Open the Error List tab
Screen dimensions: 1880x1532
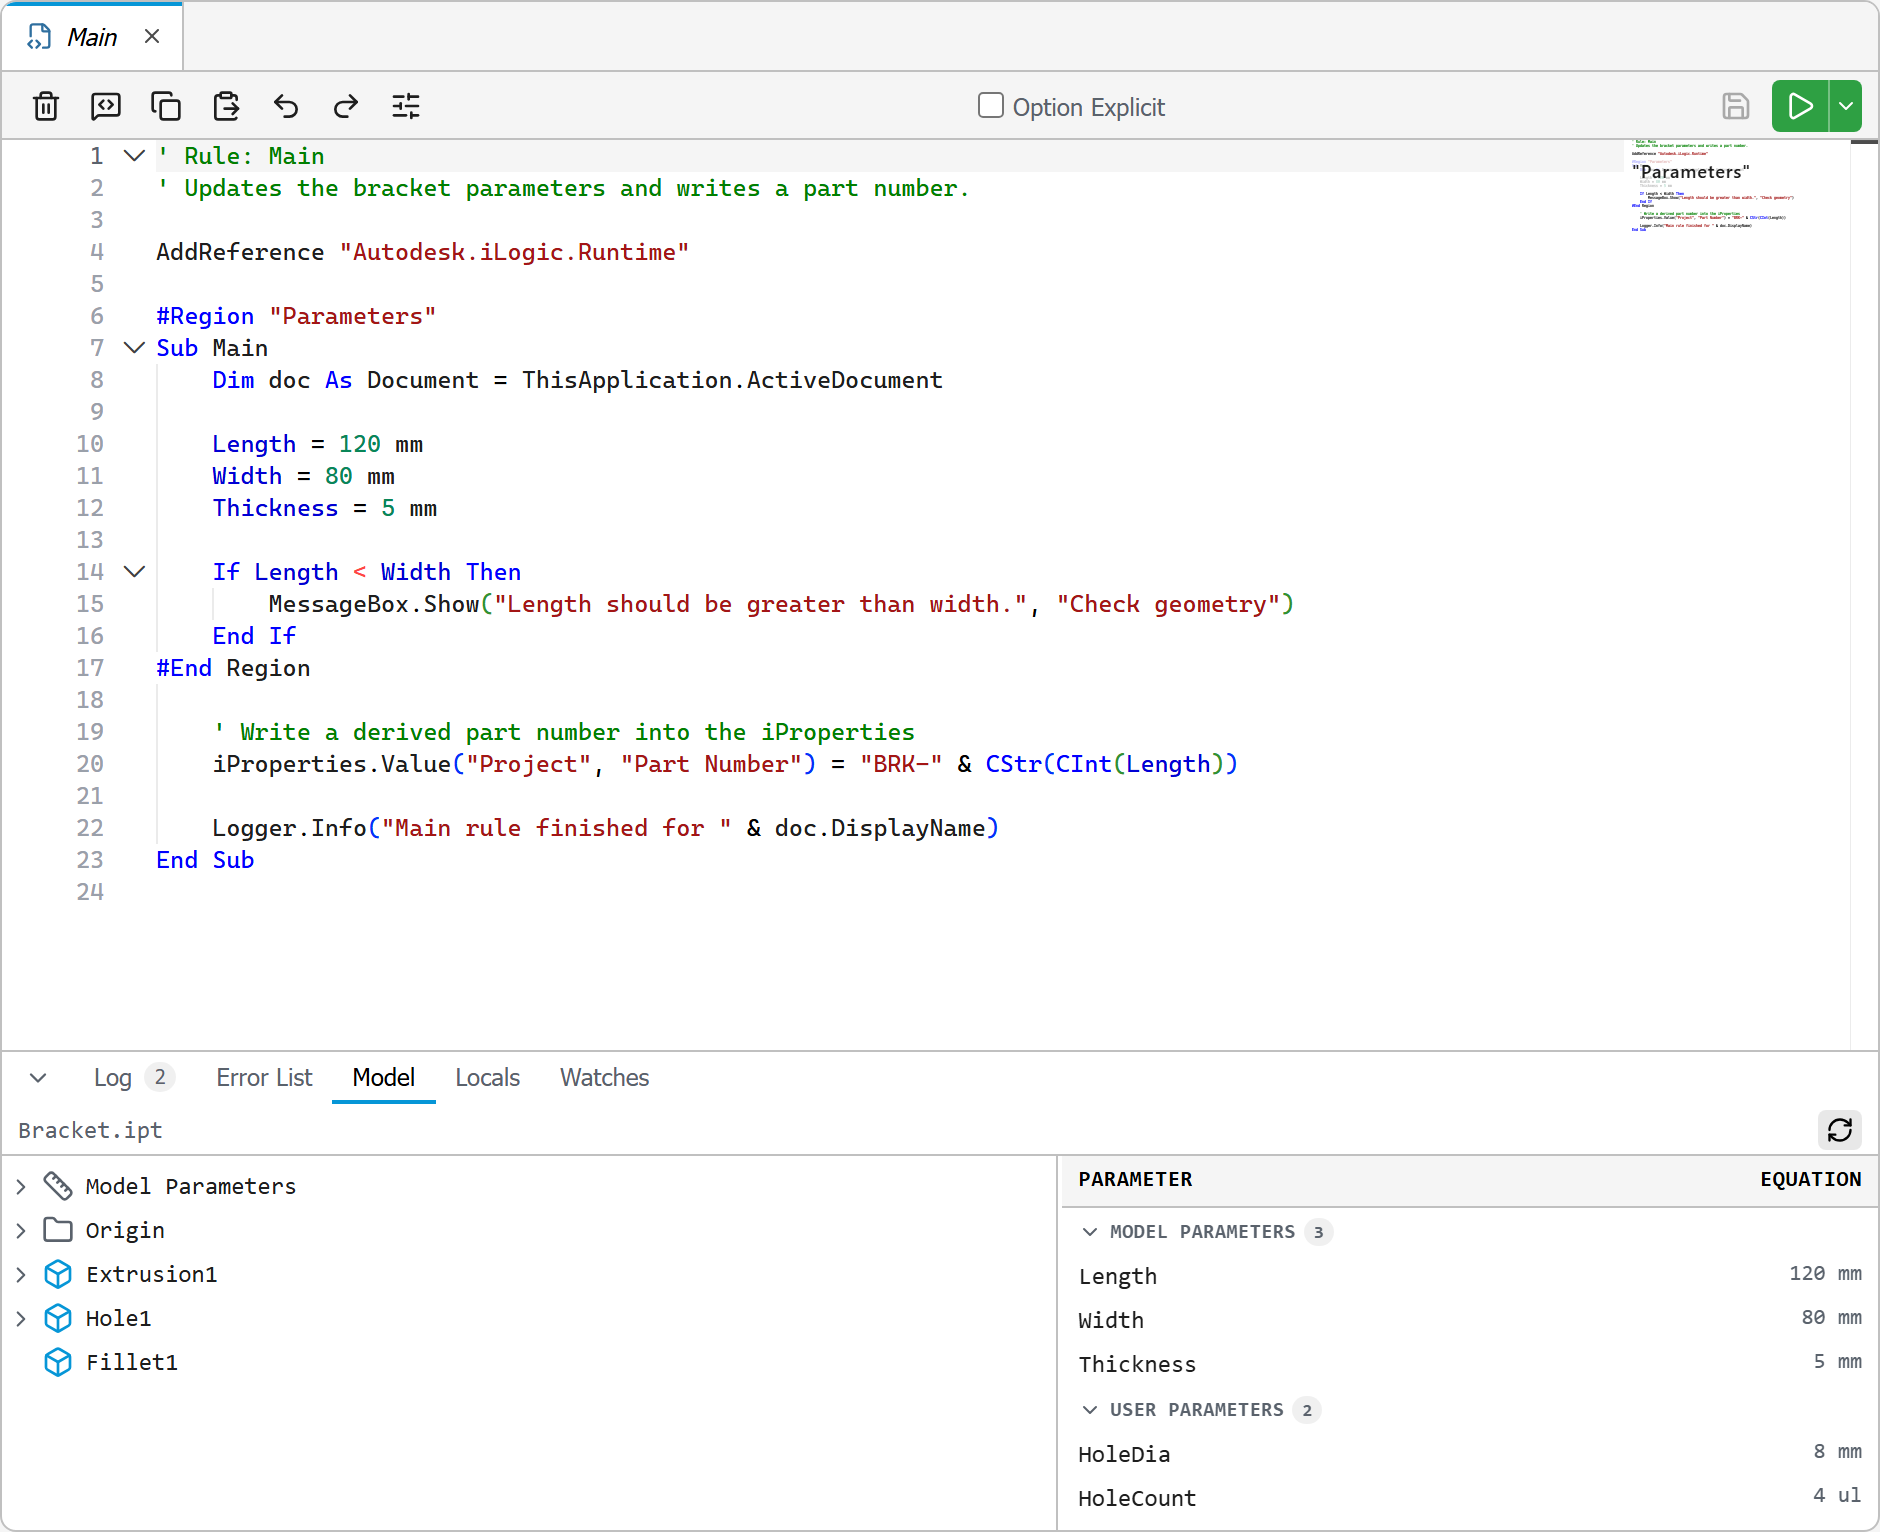point(264,1078)
